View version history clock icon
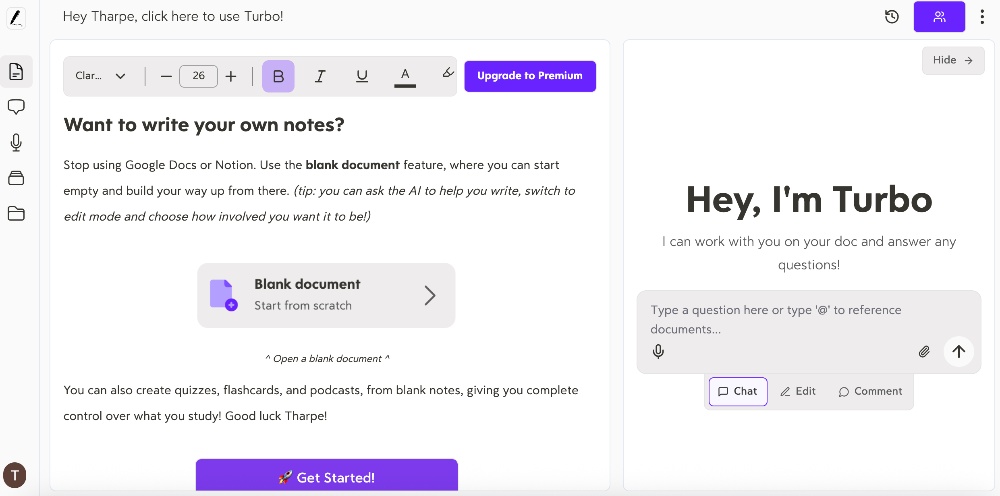The image size is (1000, 496). tap(892, 17)
